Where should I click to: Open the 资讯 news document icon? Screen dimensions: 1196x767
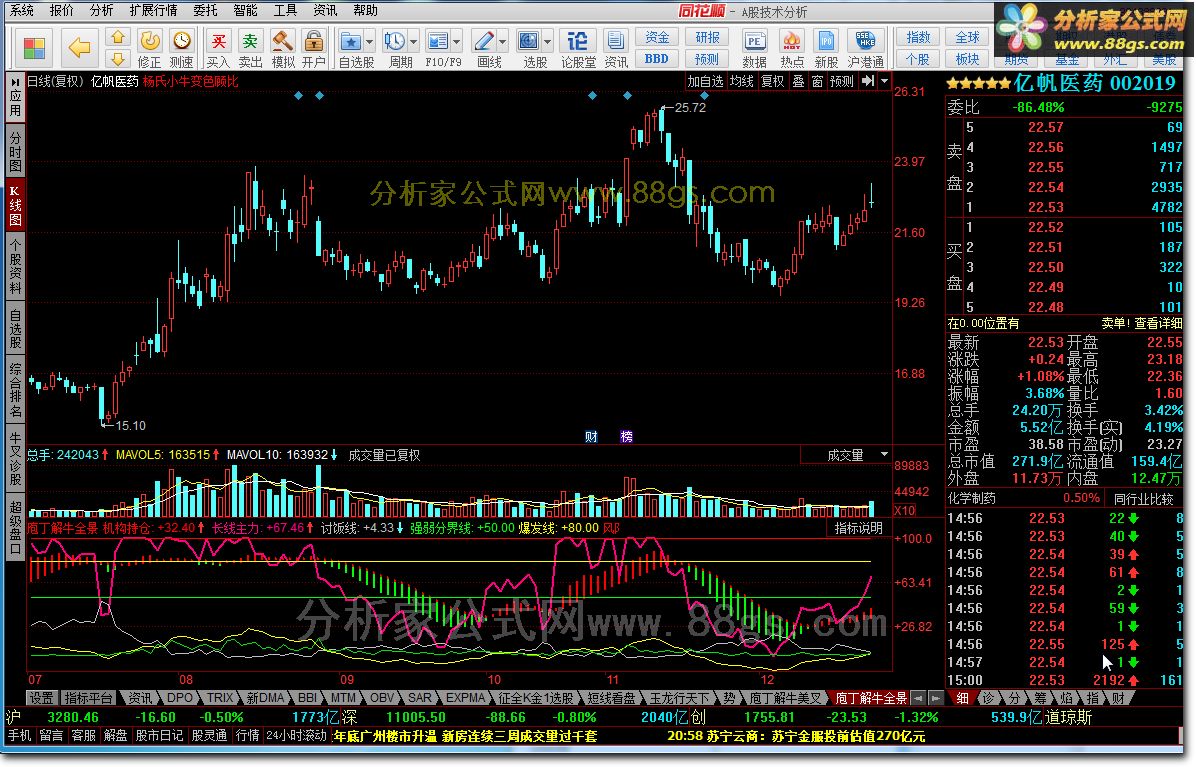coord(616,40)
